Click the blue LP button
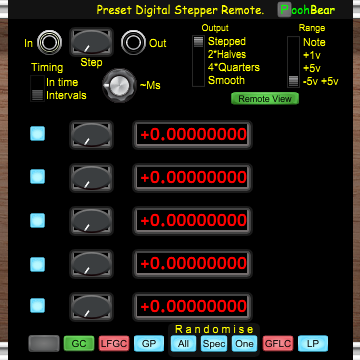The width and height of the screenshot is (360, 360). [313, 344]
